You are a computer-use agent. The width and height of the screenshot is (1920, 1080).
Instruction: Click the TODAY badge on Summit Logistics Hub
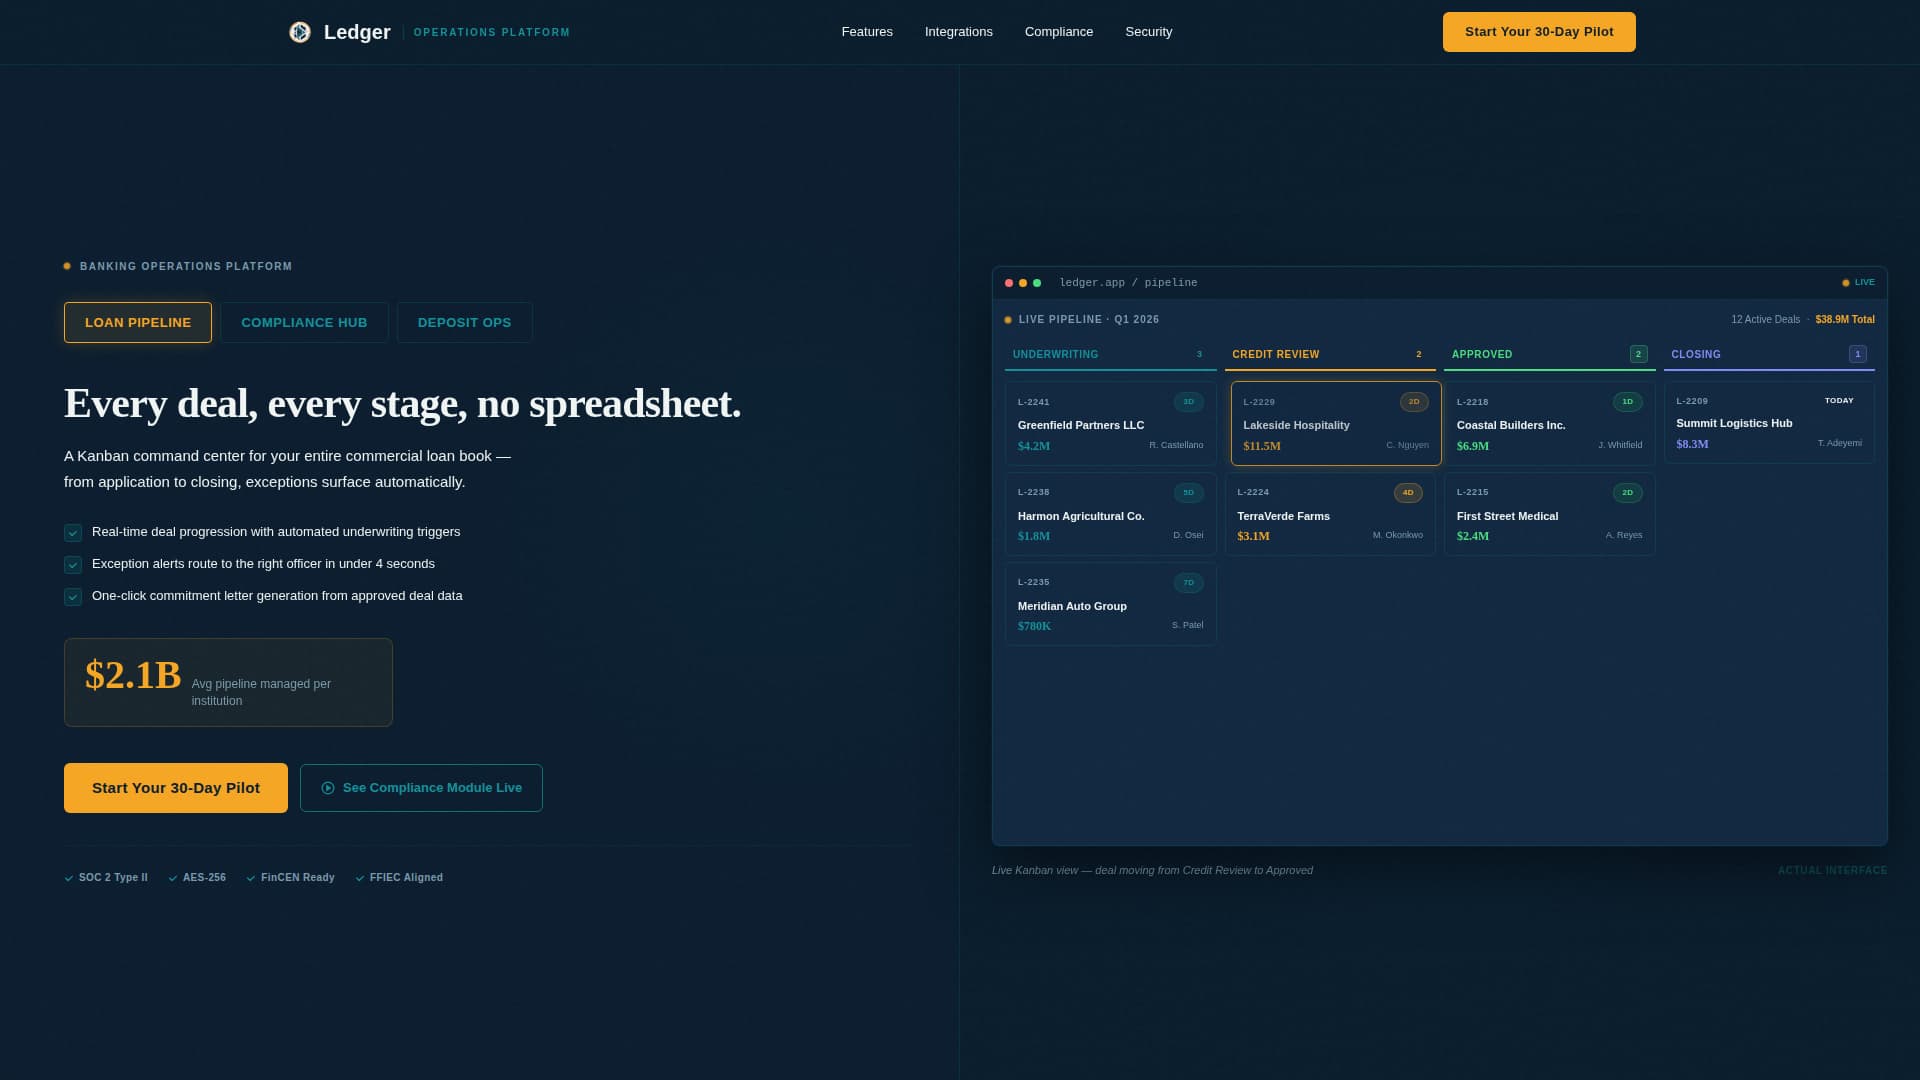(x=1839, y=401)
